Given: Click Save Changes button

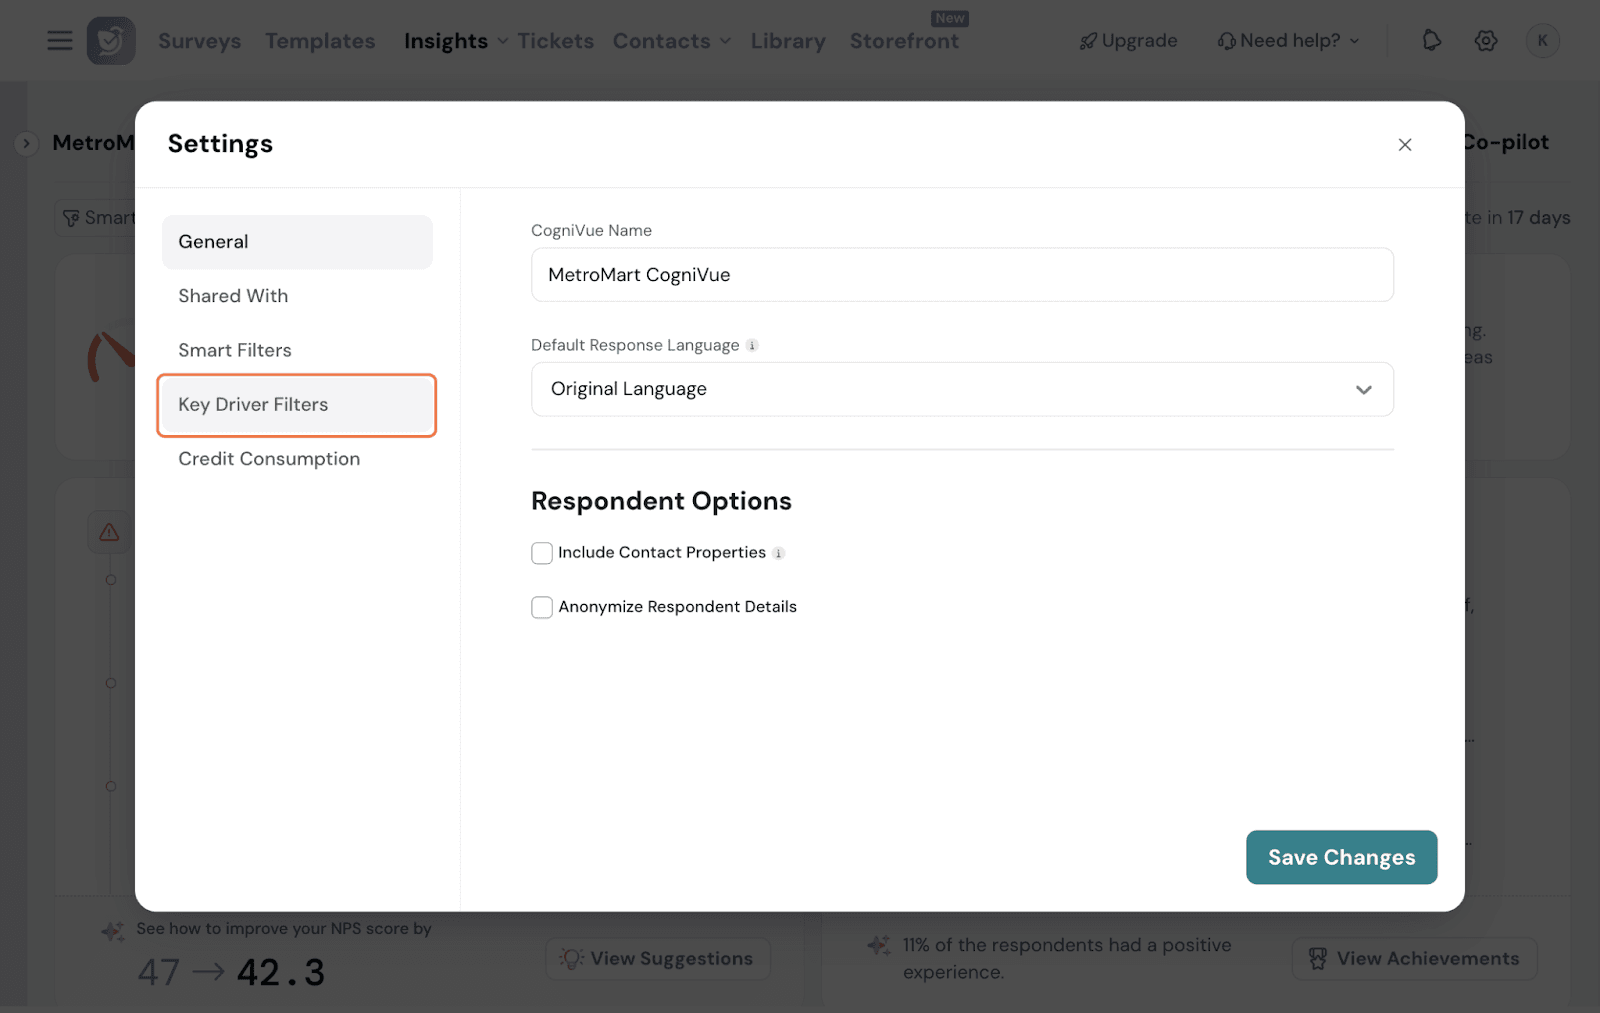Looking at the screenshot, I should pyautogui.click(x=1341, y=857).
